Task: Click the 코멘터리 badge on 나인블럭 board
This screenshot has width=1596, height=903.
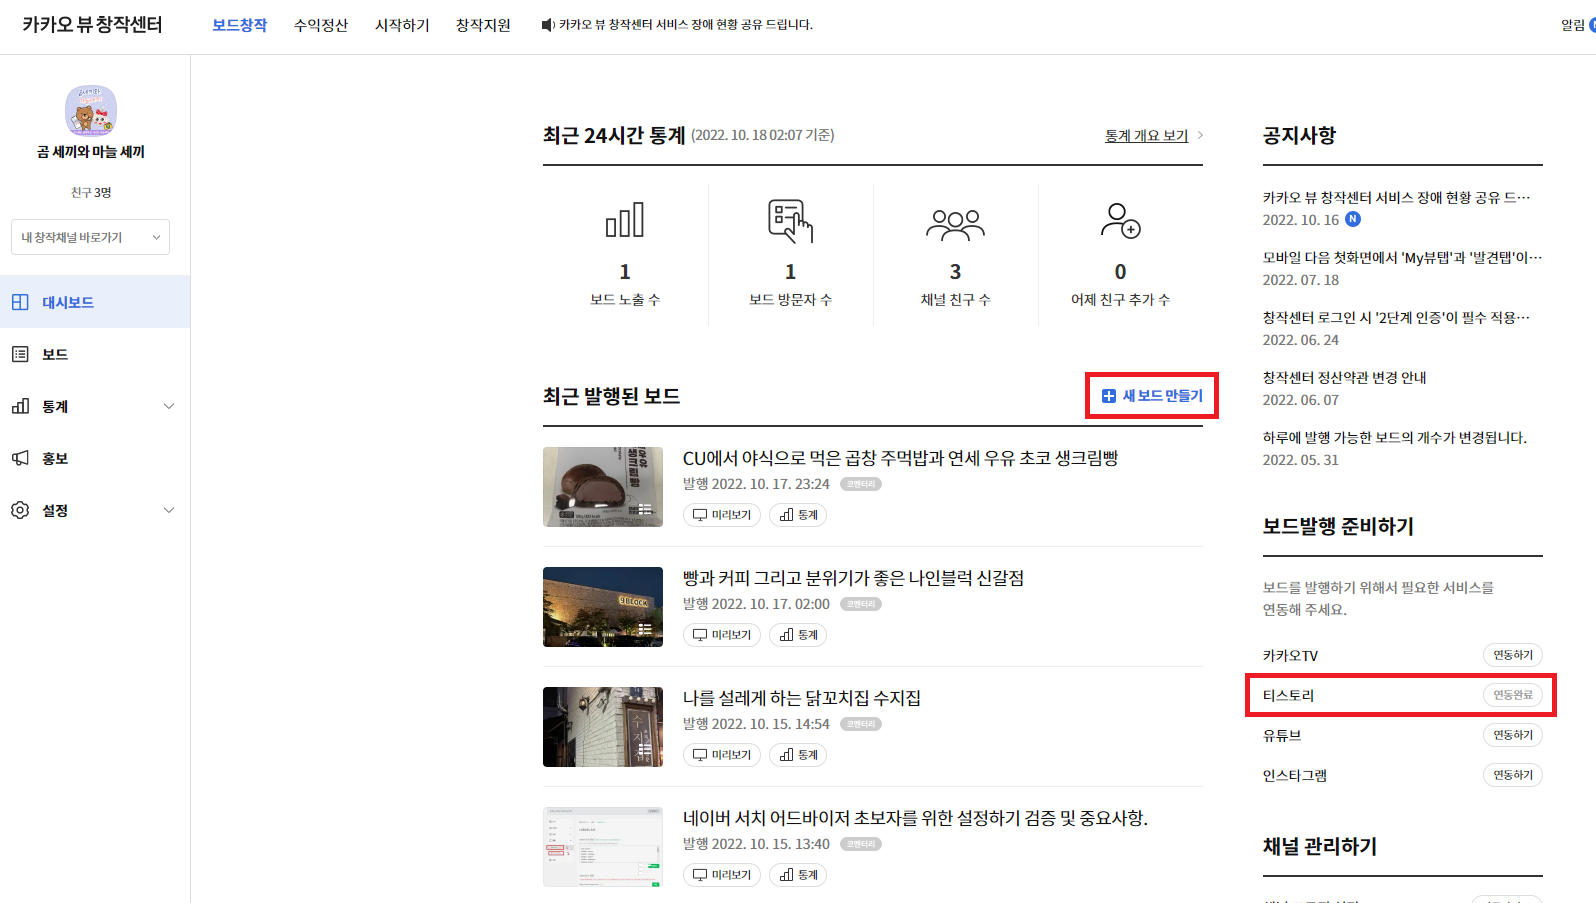Action: [860, 604]
